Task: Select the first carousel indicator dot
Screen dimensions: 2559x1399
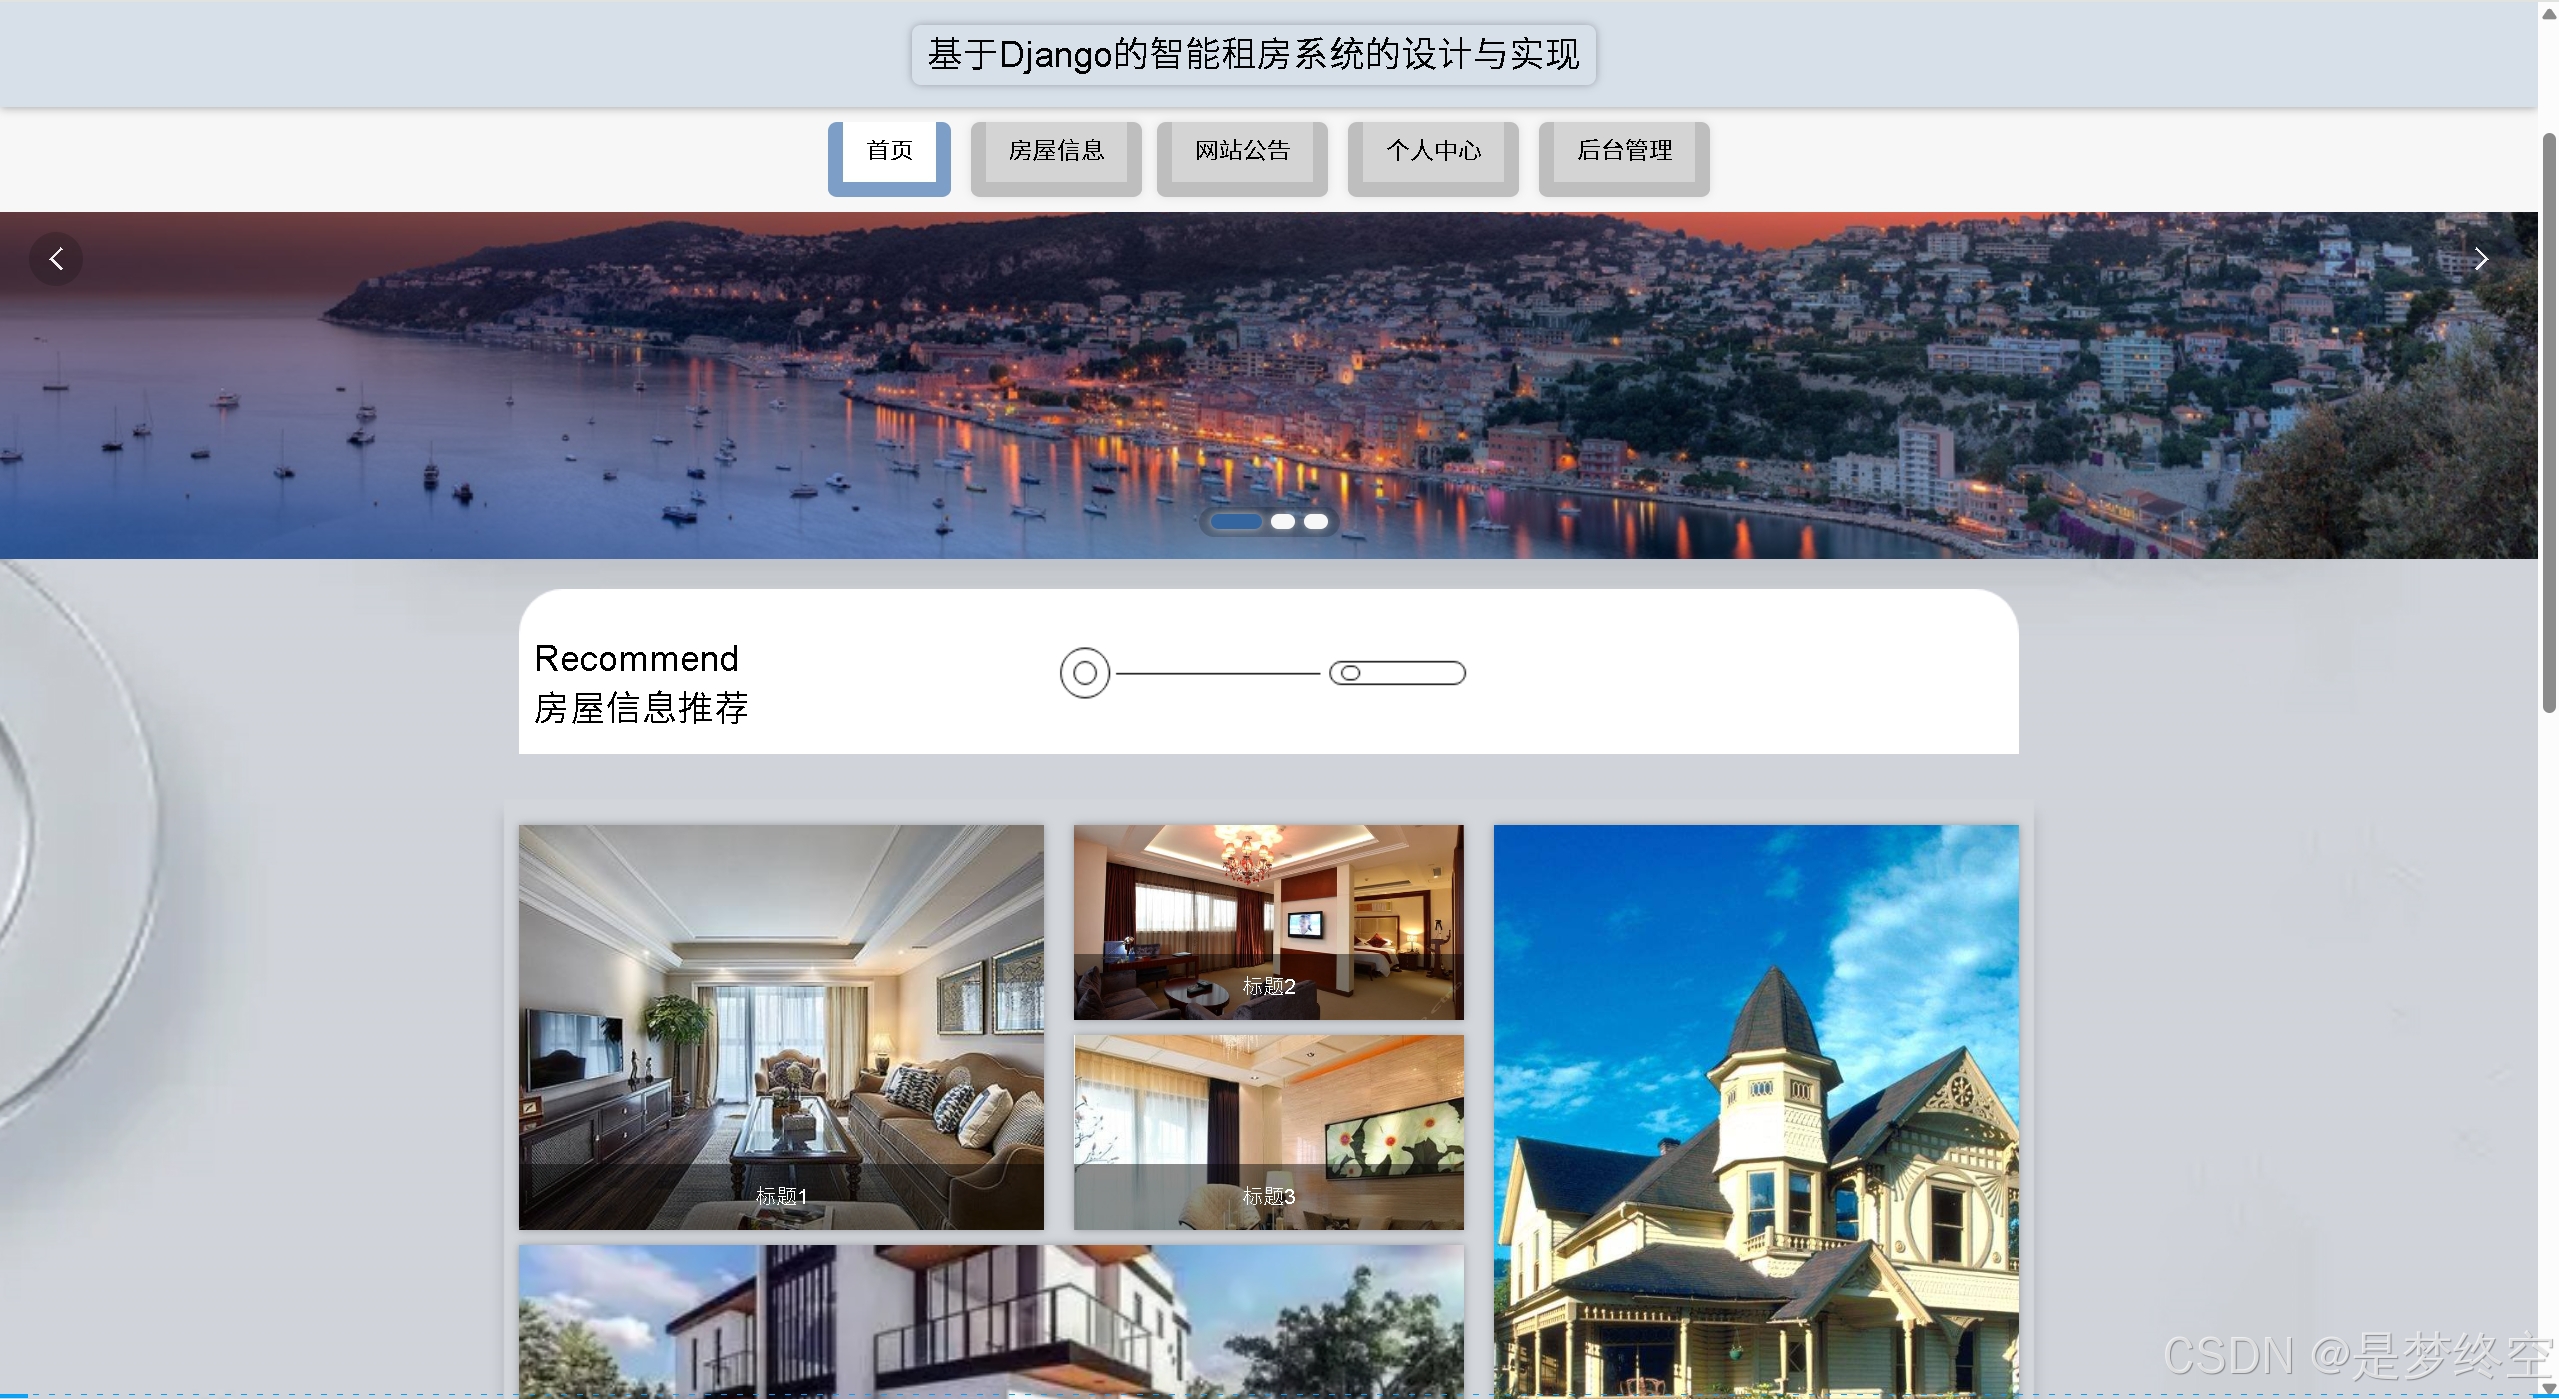Action: pos(1236,522)
